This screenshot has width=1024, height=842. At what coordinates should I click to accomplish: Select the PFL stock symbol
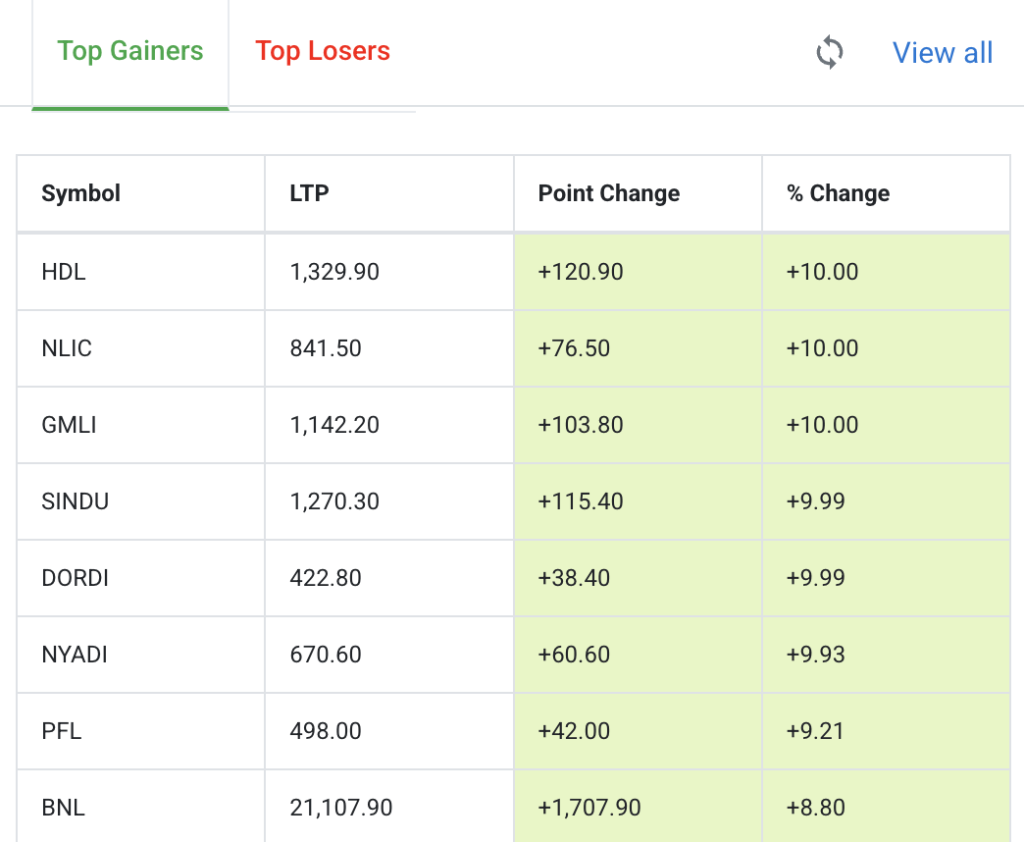[x=61, y=731]
